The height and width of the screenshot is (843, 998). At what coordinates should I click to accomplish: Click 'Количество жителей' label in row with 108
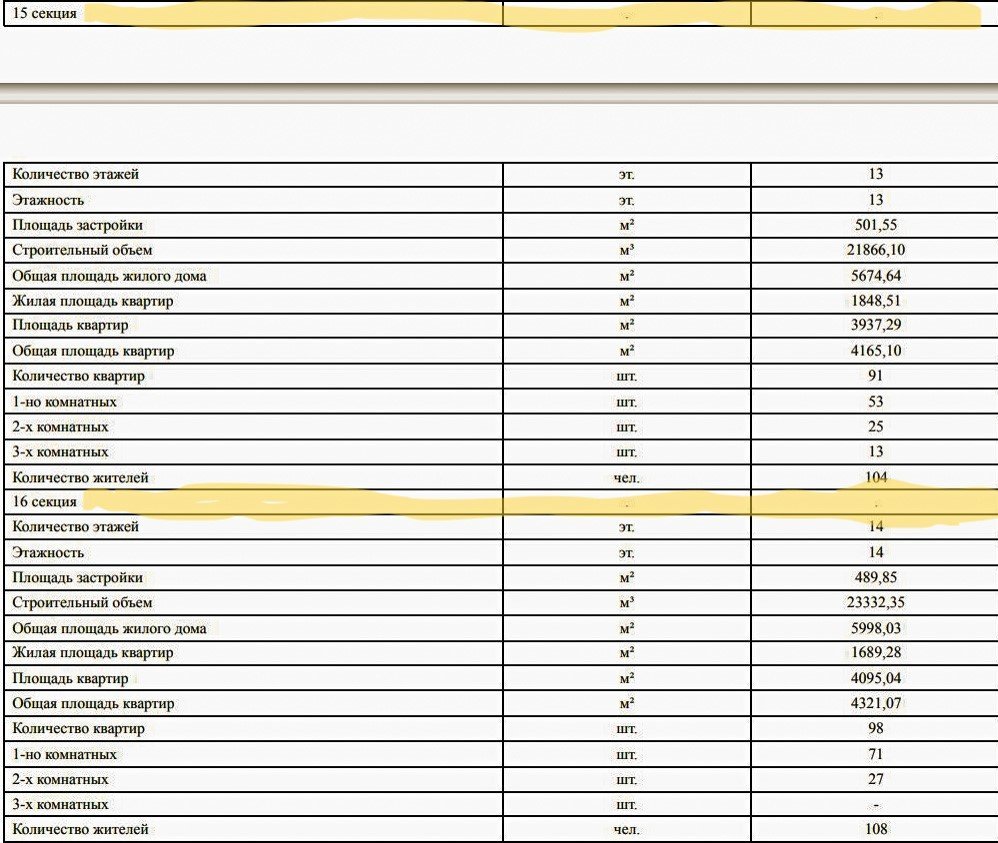[80, 830]
